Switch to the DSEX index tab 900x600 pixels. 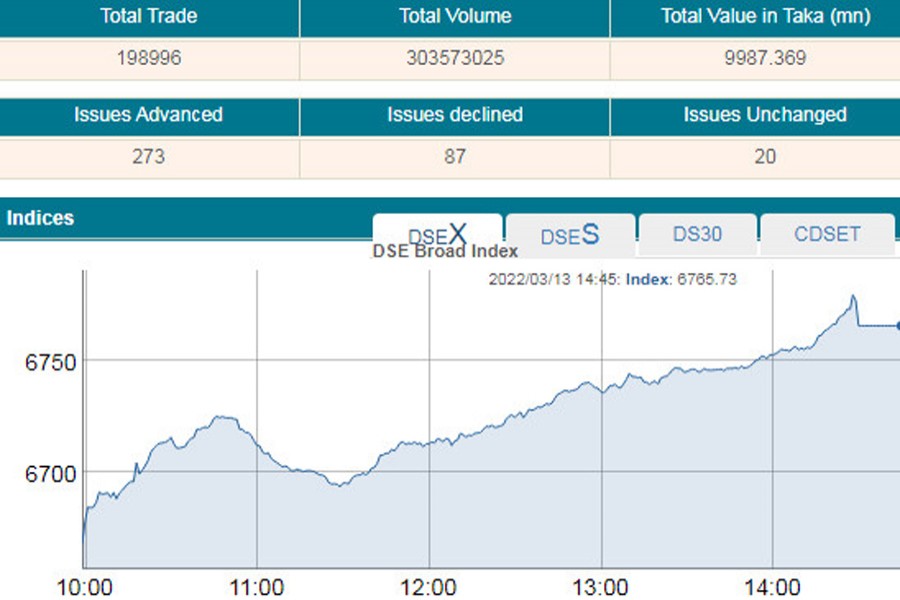tap(437, 235)
